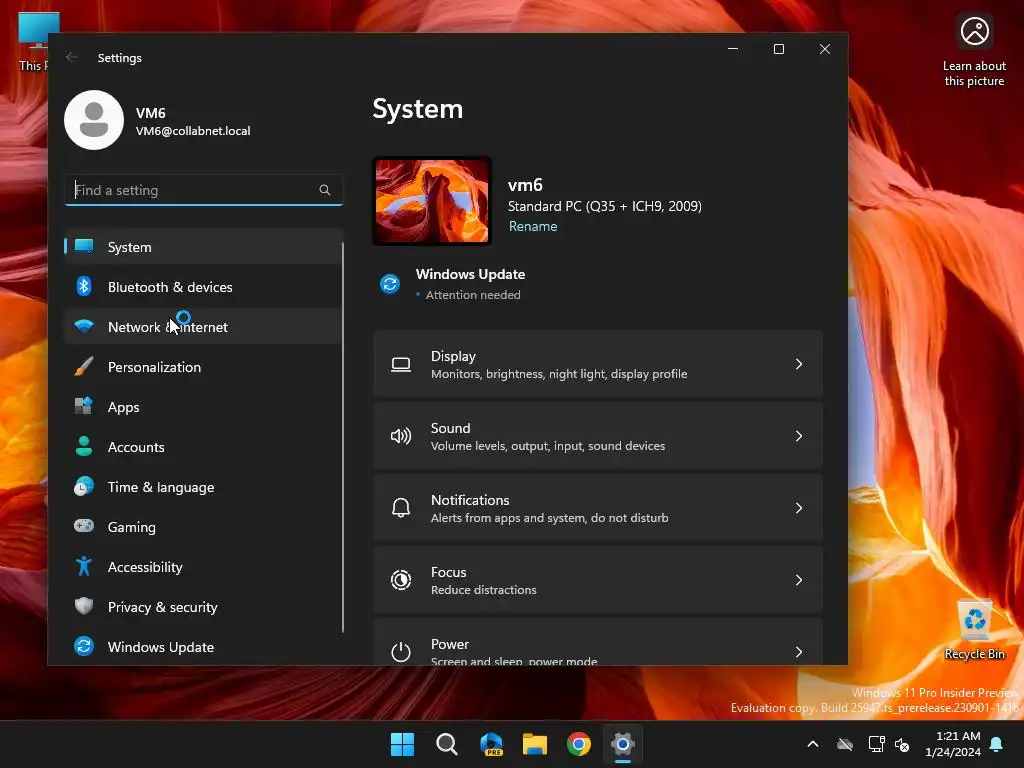Screen dimensions: 1024x768
Task: Click the Settings gear icon on taskbar
Action: coord(623,744)
